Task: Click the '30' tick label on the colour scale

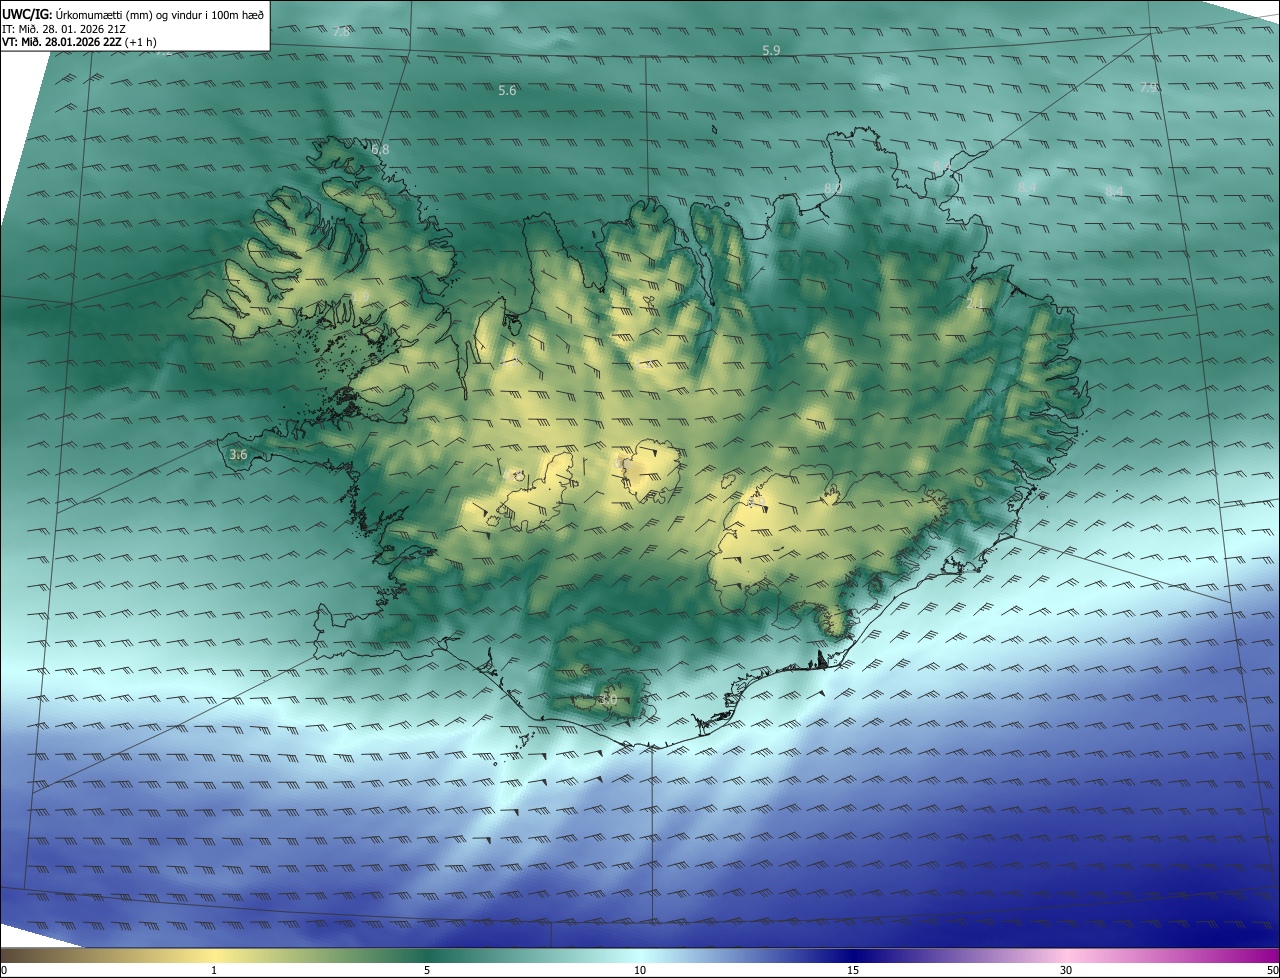Action: pyautogui.click(x=1066, y=970)
